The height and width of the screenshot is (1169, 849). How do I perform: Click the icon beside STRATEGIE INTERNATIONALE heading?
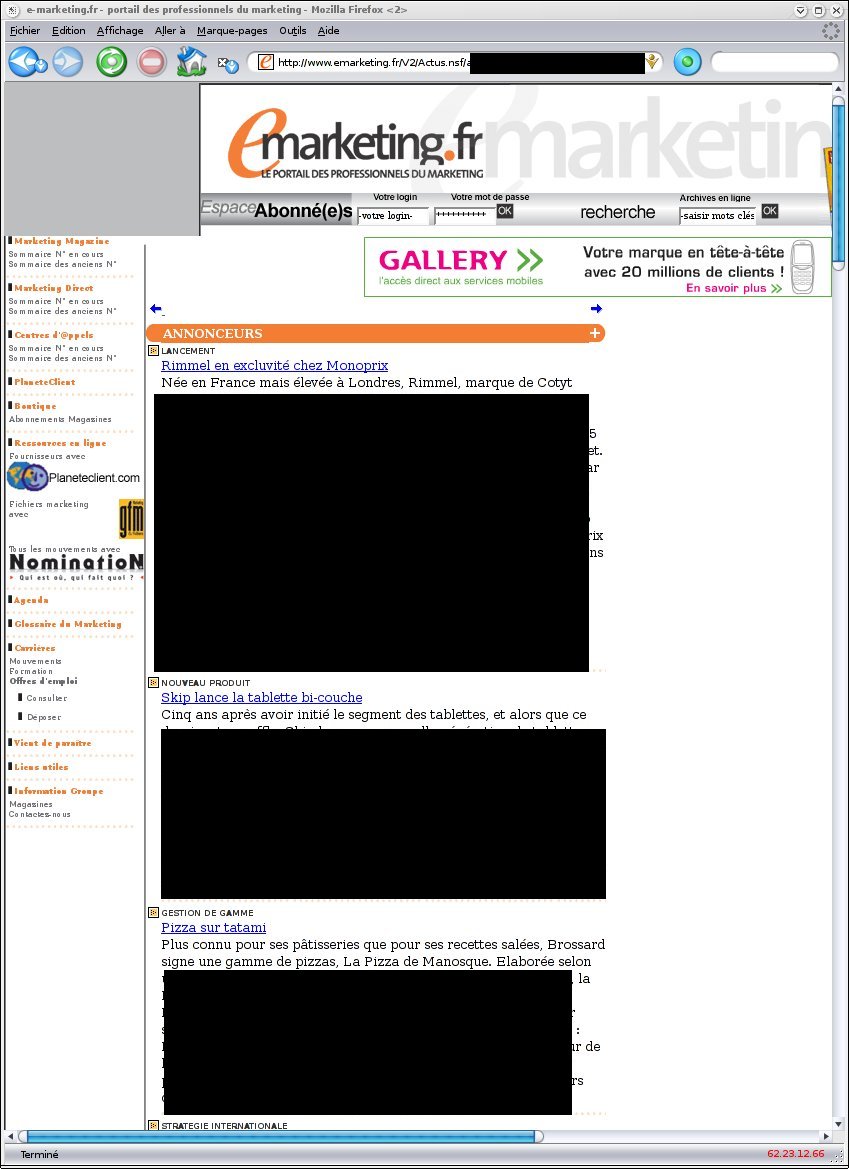[154, 1126]
